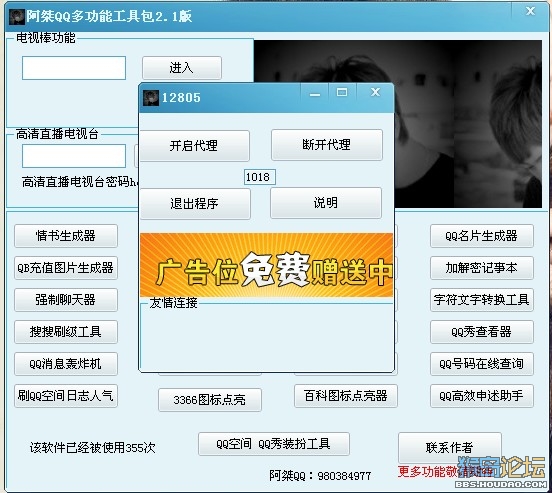Click the main toolkit title bar icon

pos(17,17)
